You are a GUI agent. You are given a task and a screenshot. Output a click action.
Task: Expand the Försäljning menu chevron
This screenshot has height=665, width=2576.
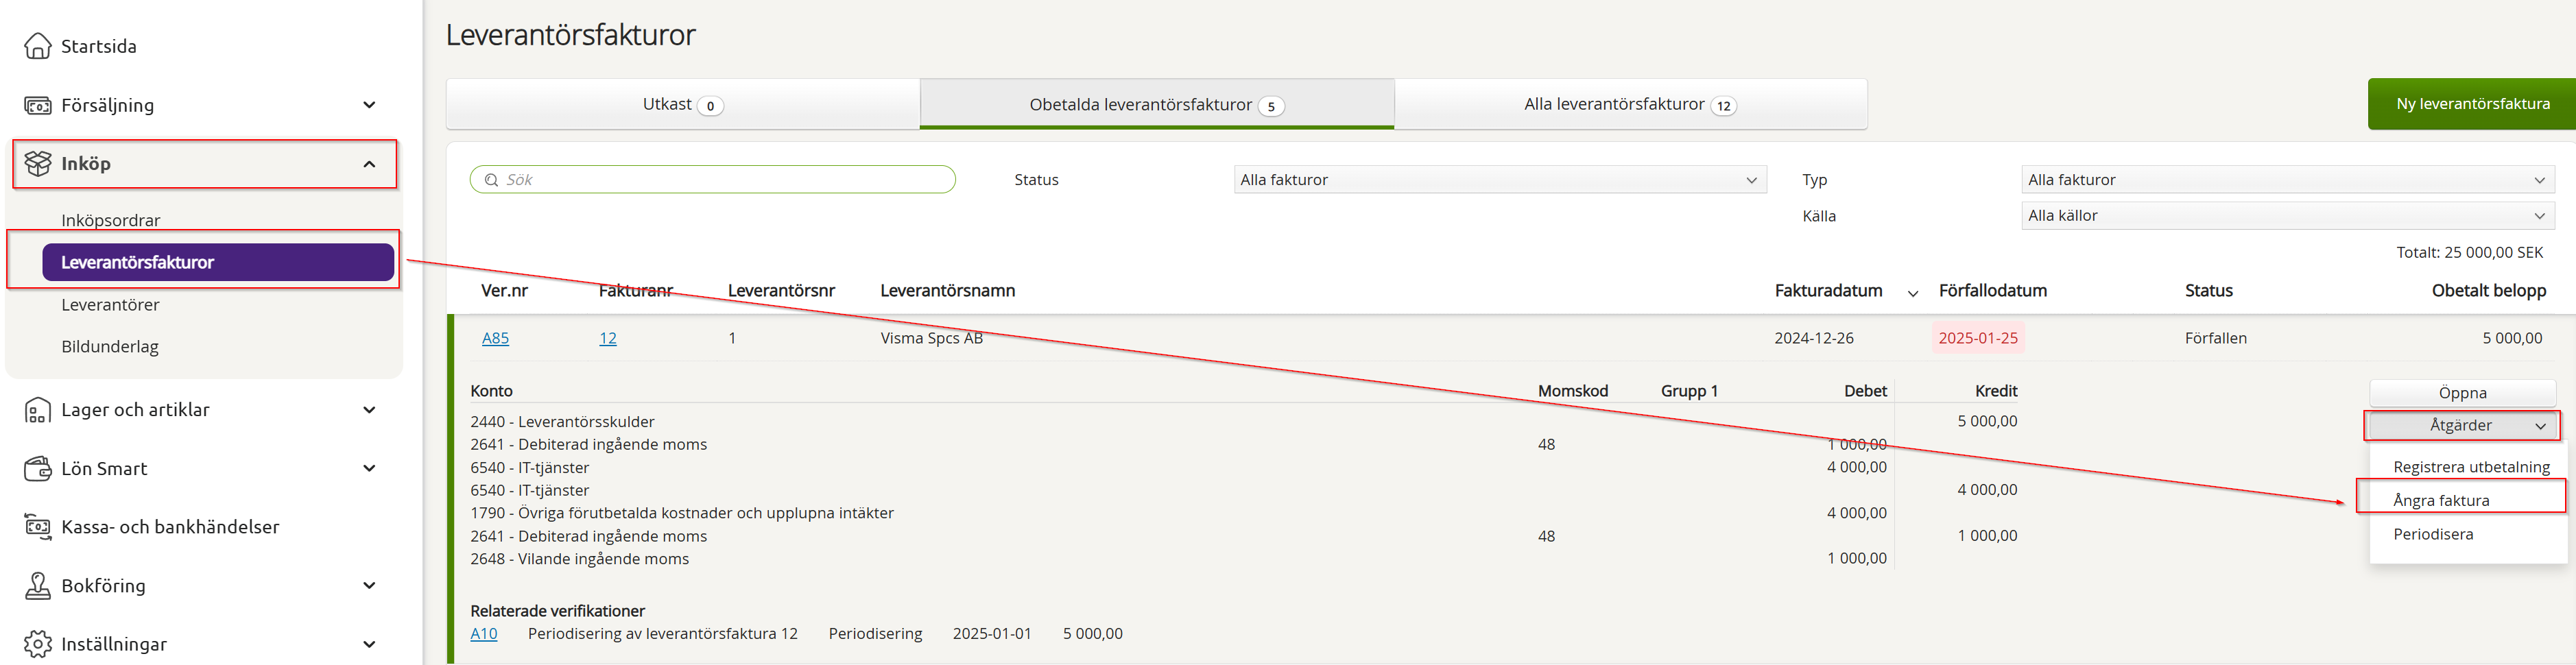click(x=369, y=105)
